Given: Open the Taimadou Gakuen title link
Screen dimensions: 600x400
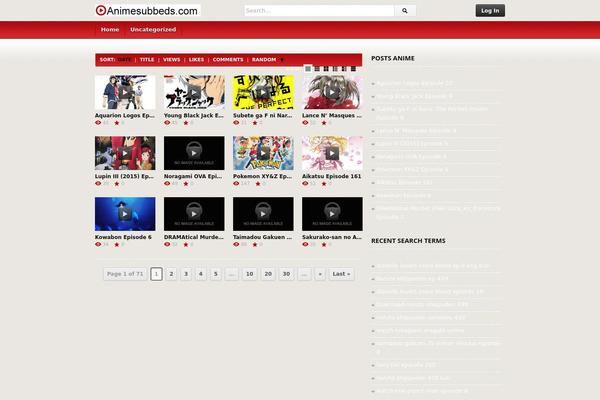Looking at the screenshot, I should point(262,237).
